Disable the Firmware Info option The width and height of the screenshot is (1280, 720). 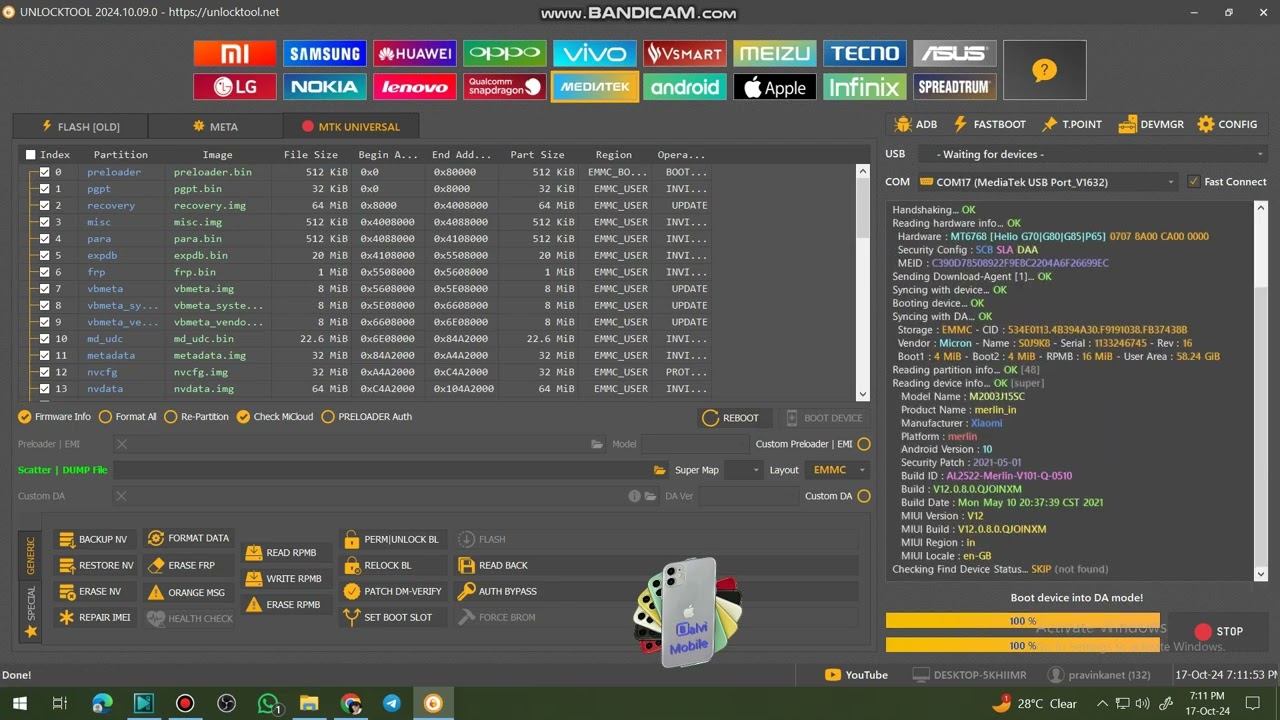pos(25,417)
